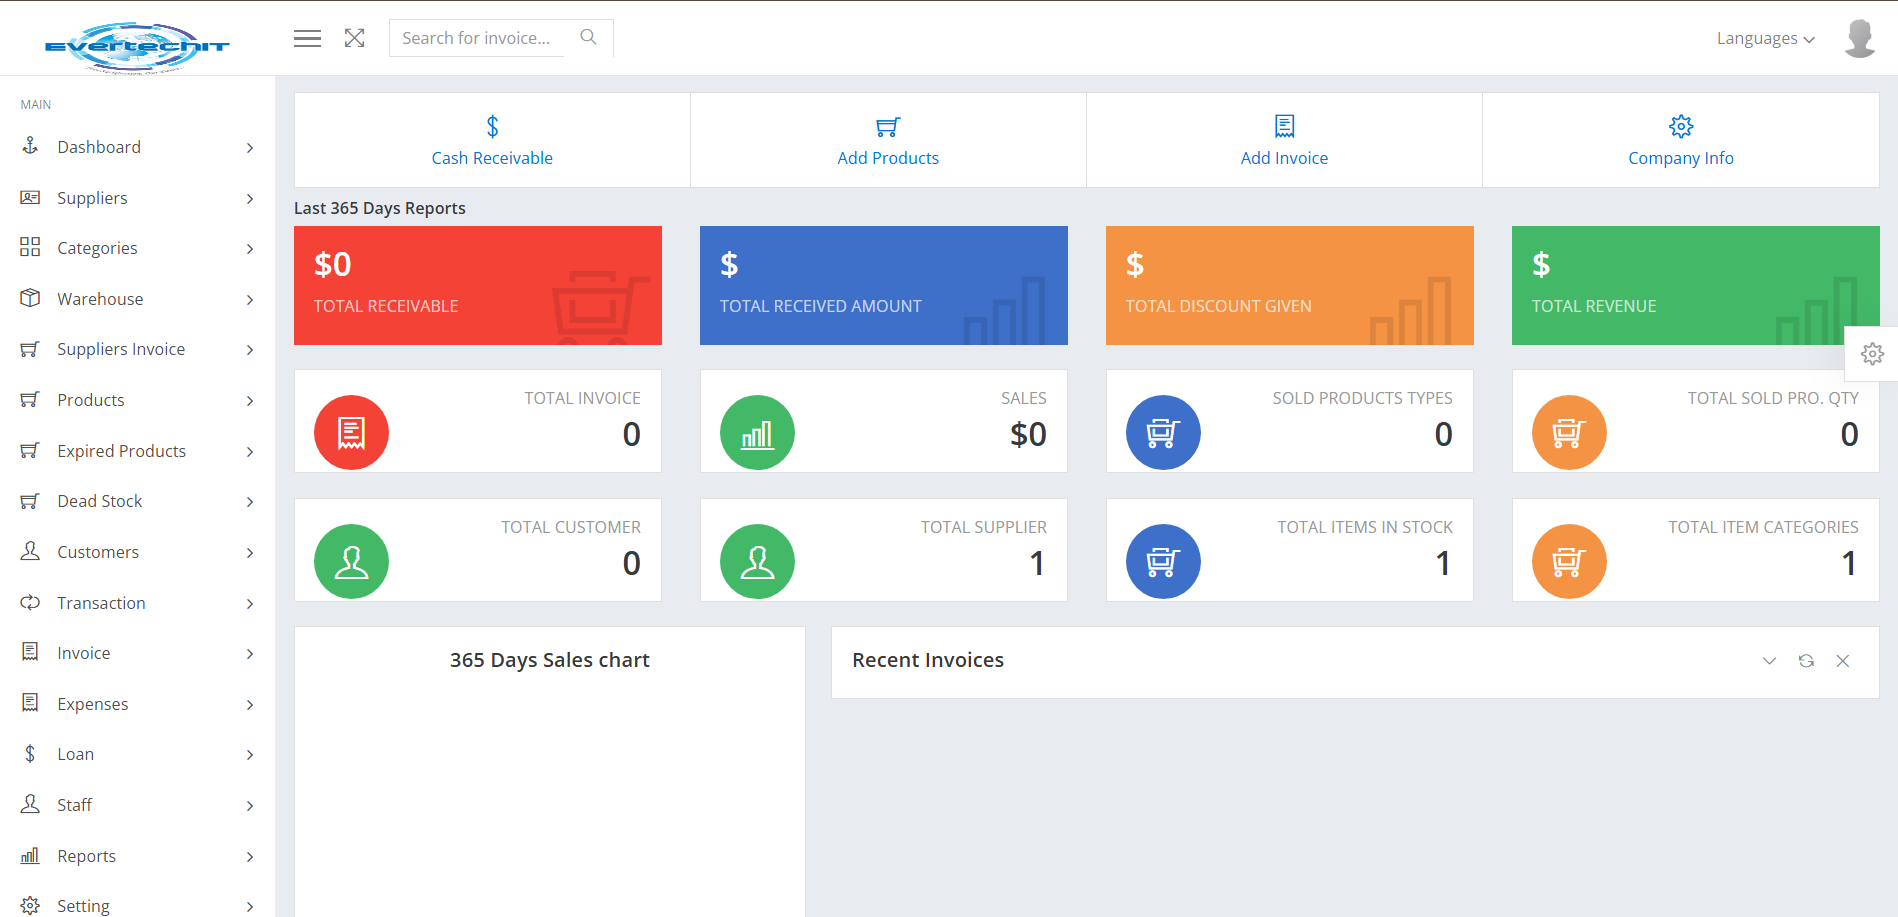Image resolution: width=1898 pixels, height=917 pixels.
Task: Click the red Total Invoice receipt icon
Action: (x=351, y=432)
